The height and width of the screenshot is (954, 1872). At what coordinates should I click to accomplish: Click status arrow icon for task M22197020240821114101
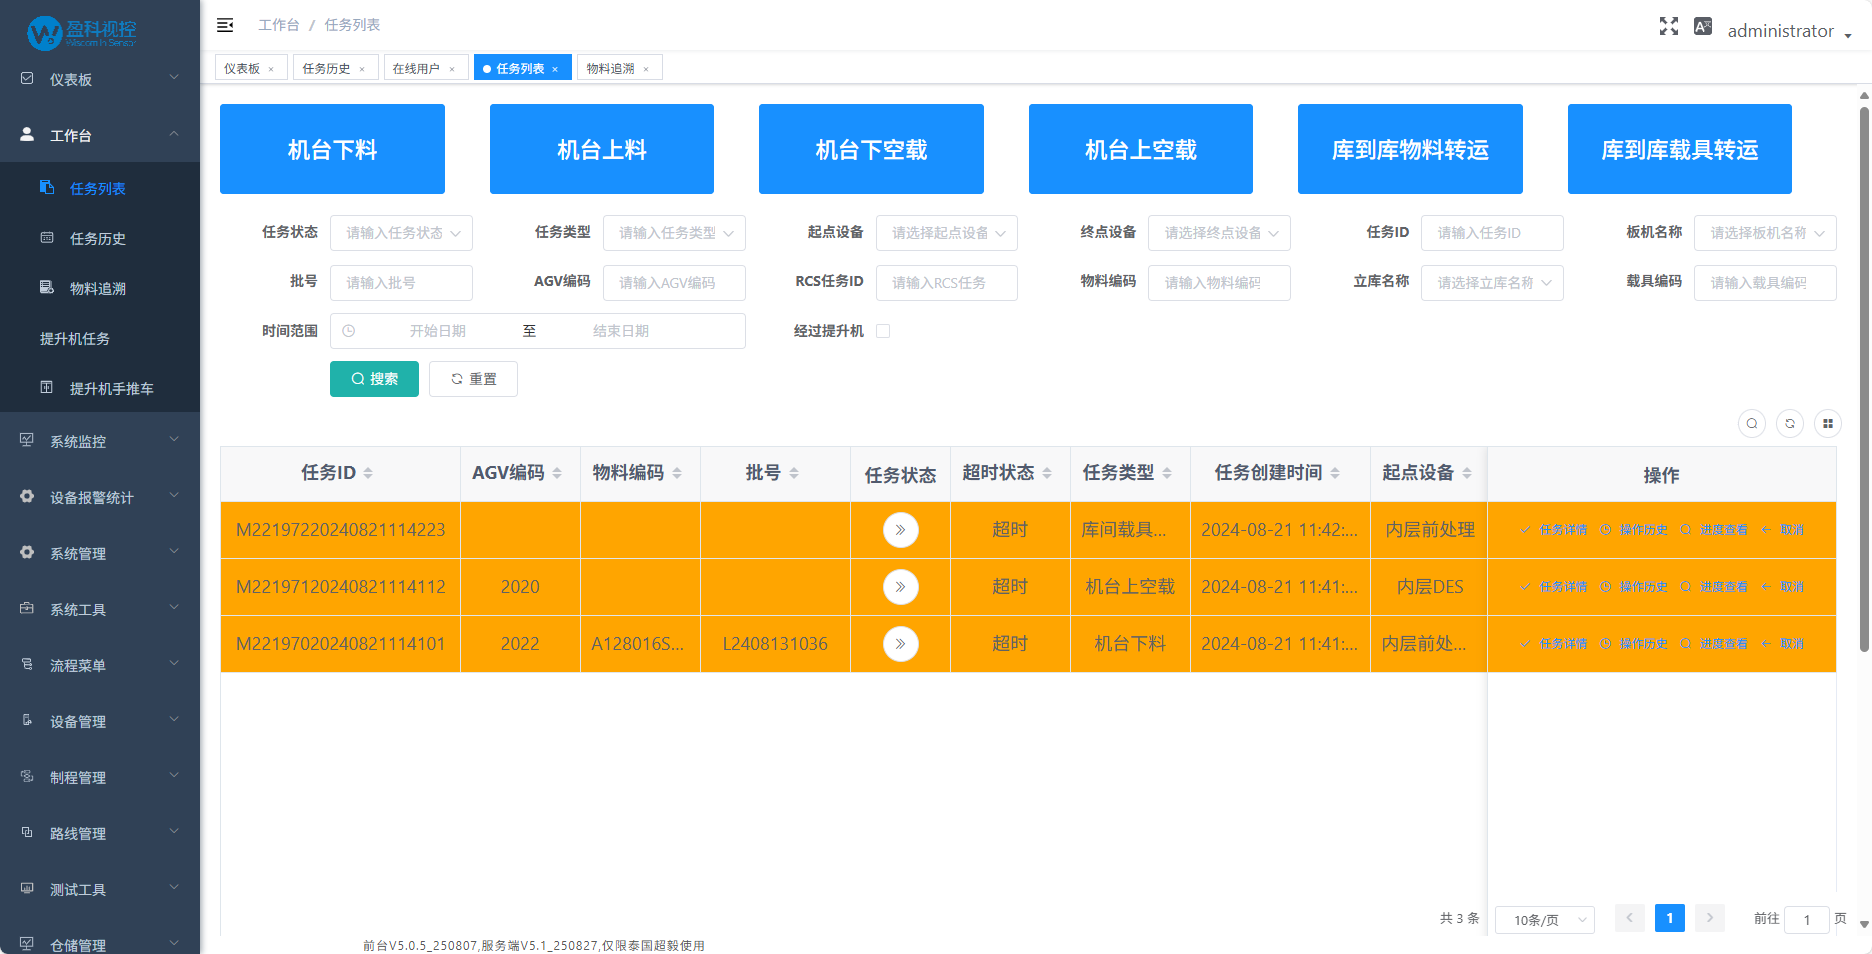pyautogui.click(x=901, y=644)
